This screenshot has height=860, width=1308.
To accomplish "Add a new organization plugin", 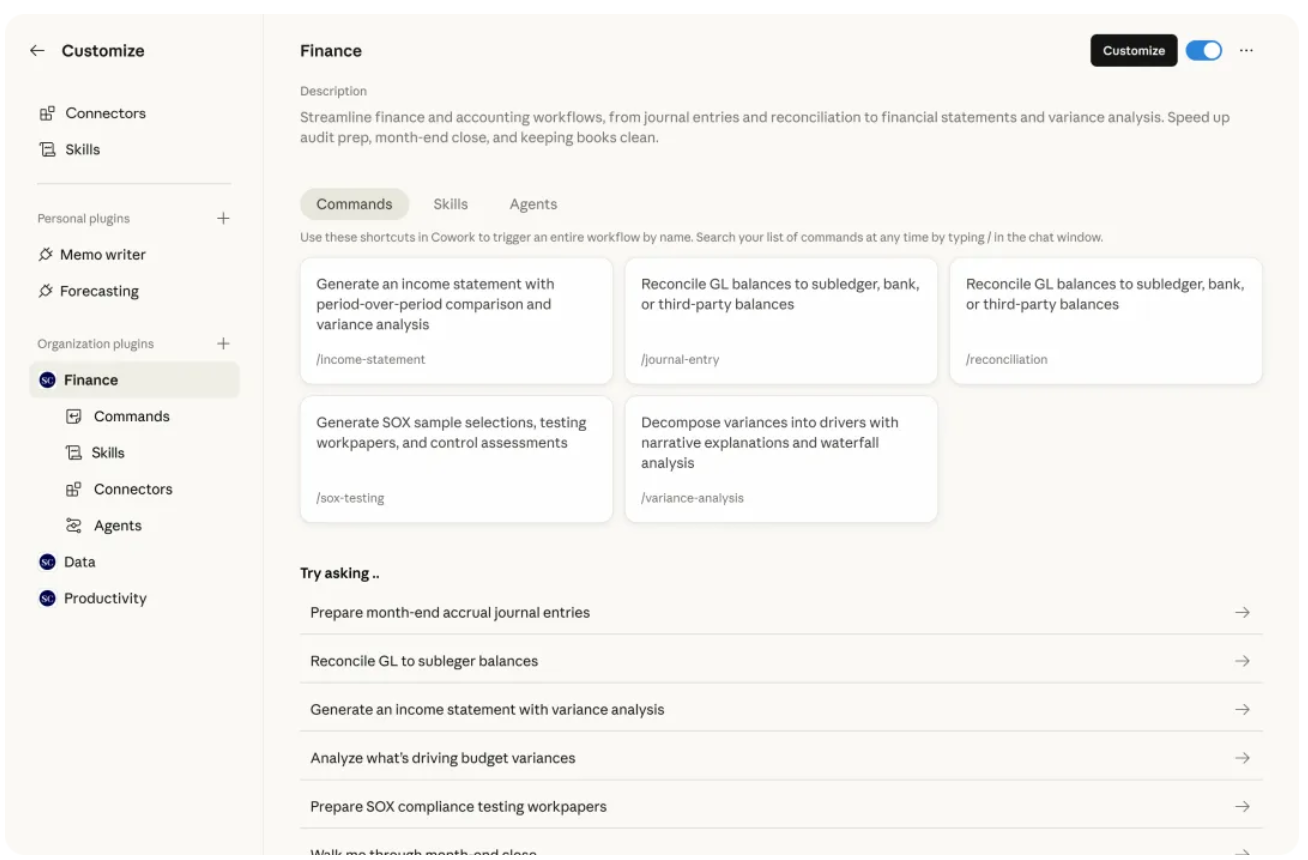I will coord(223,344).
